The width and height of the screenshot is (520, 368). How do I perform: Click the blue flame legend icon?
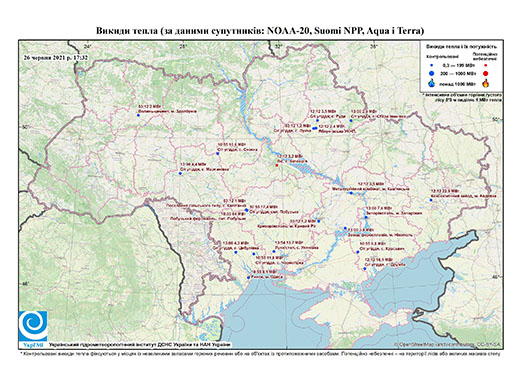click(x=432, y=83)
